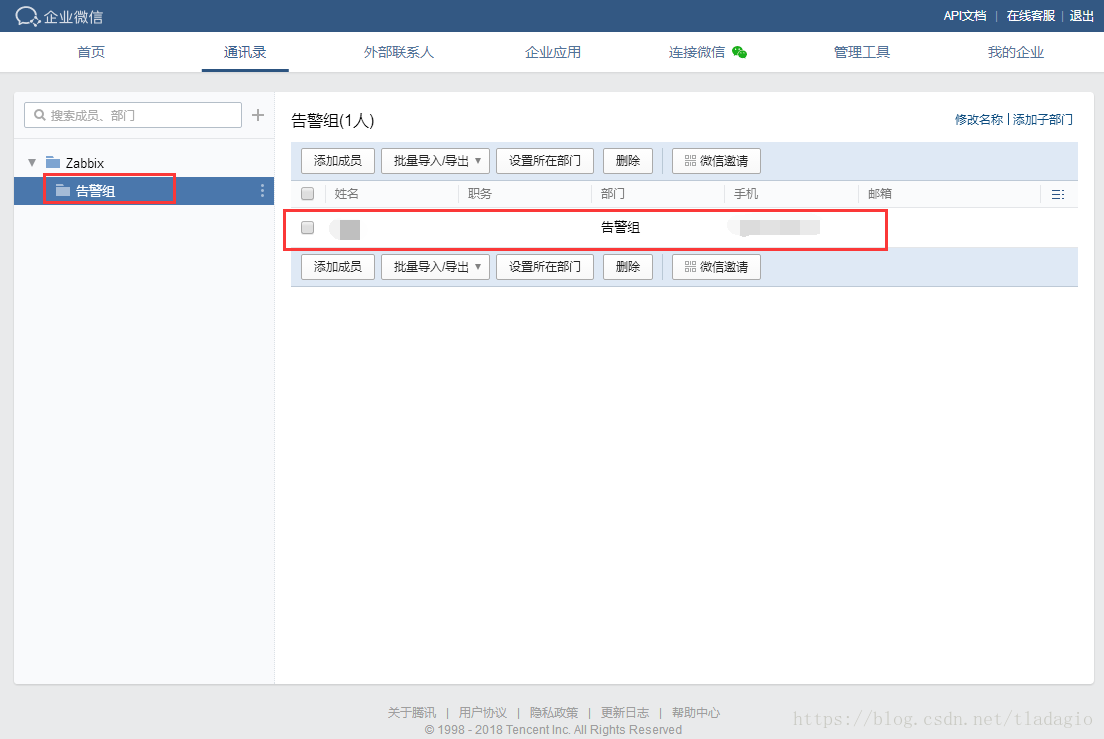Open the API文档 link in header
Screen dimensions: 1104x739
(x=964, y=16)
